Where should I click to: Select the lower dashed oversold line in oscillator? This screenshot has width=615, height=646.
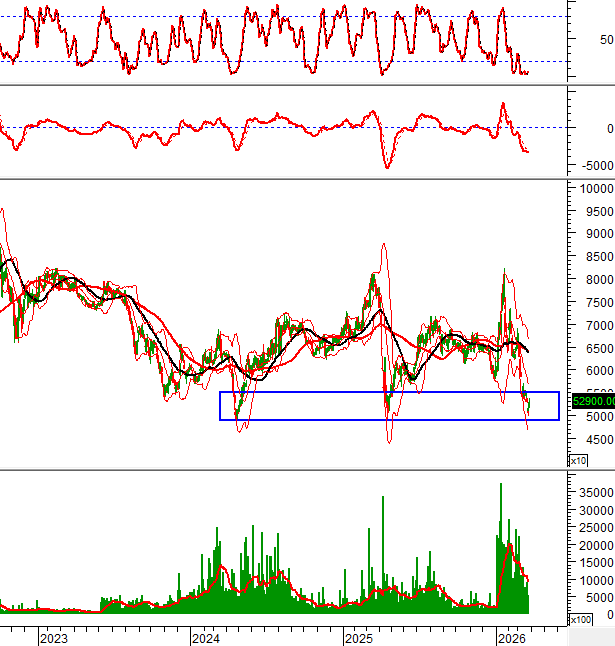pos(280,61)
